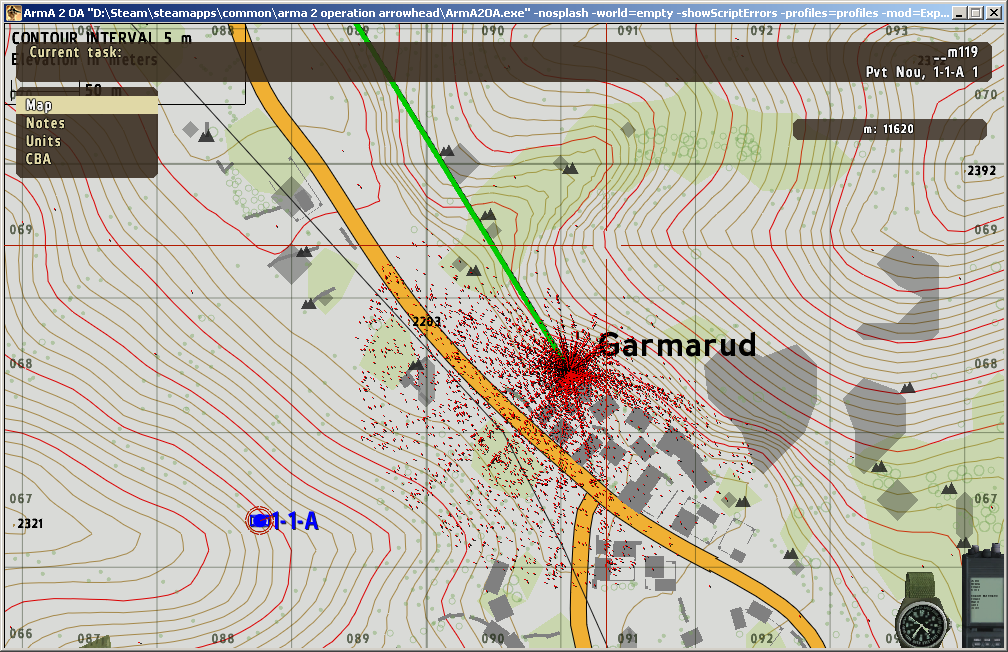Click the m: 11620 distance readout
Image resolution: width=1008 pixels, height=652 pixels.
pos(889,129)
